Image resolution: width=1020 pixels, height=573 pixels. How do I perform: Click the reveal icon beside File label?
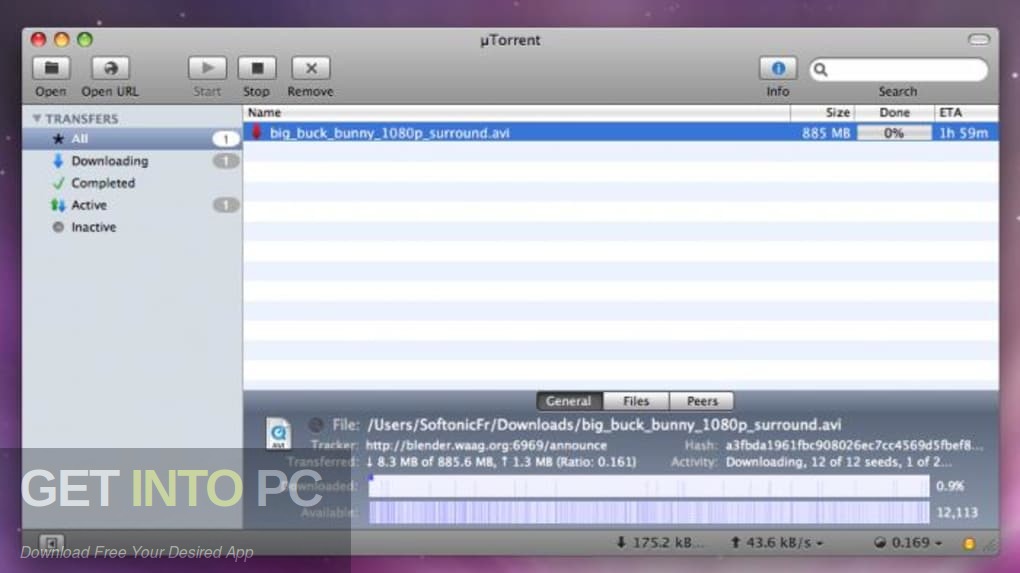click(x=315, y=425)
